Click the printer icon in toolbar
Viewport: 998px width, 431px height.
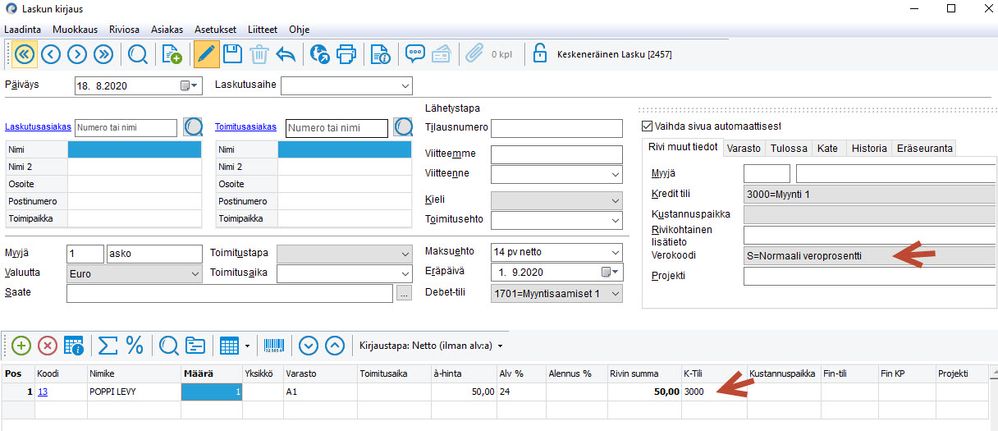click(x=346, y=55)
